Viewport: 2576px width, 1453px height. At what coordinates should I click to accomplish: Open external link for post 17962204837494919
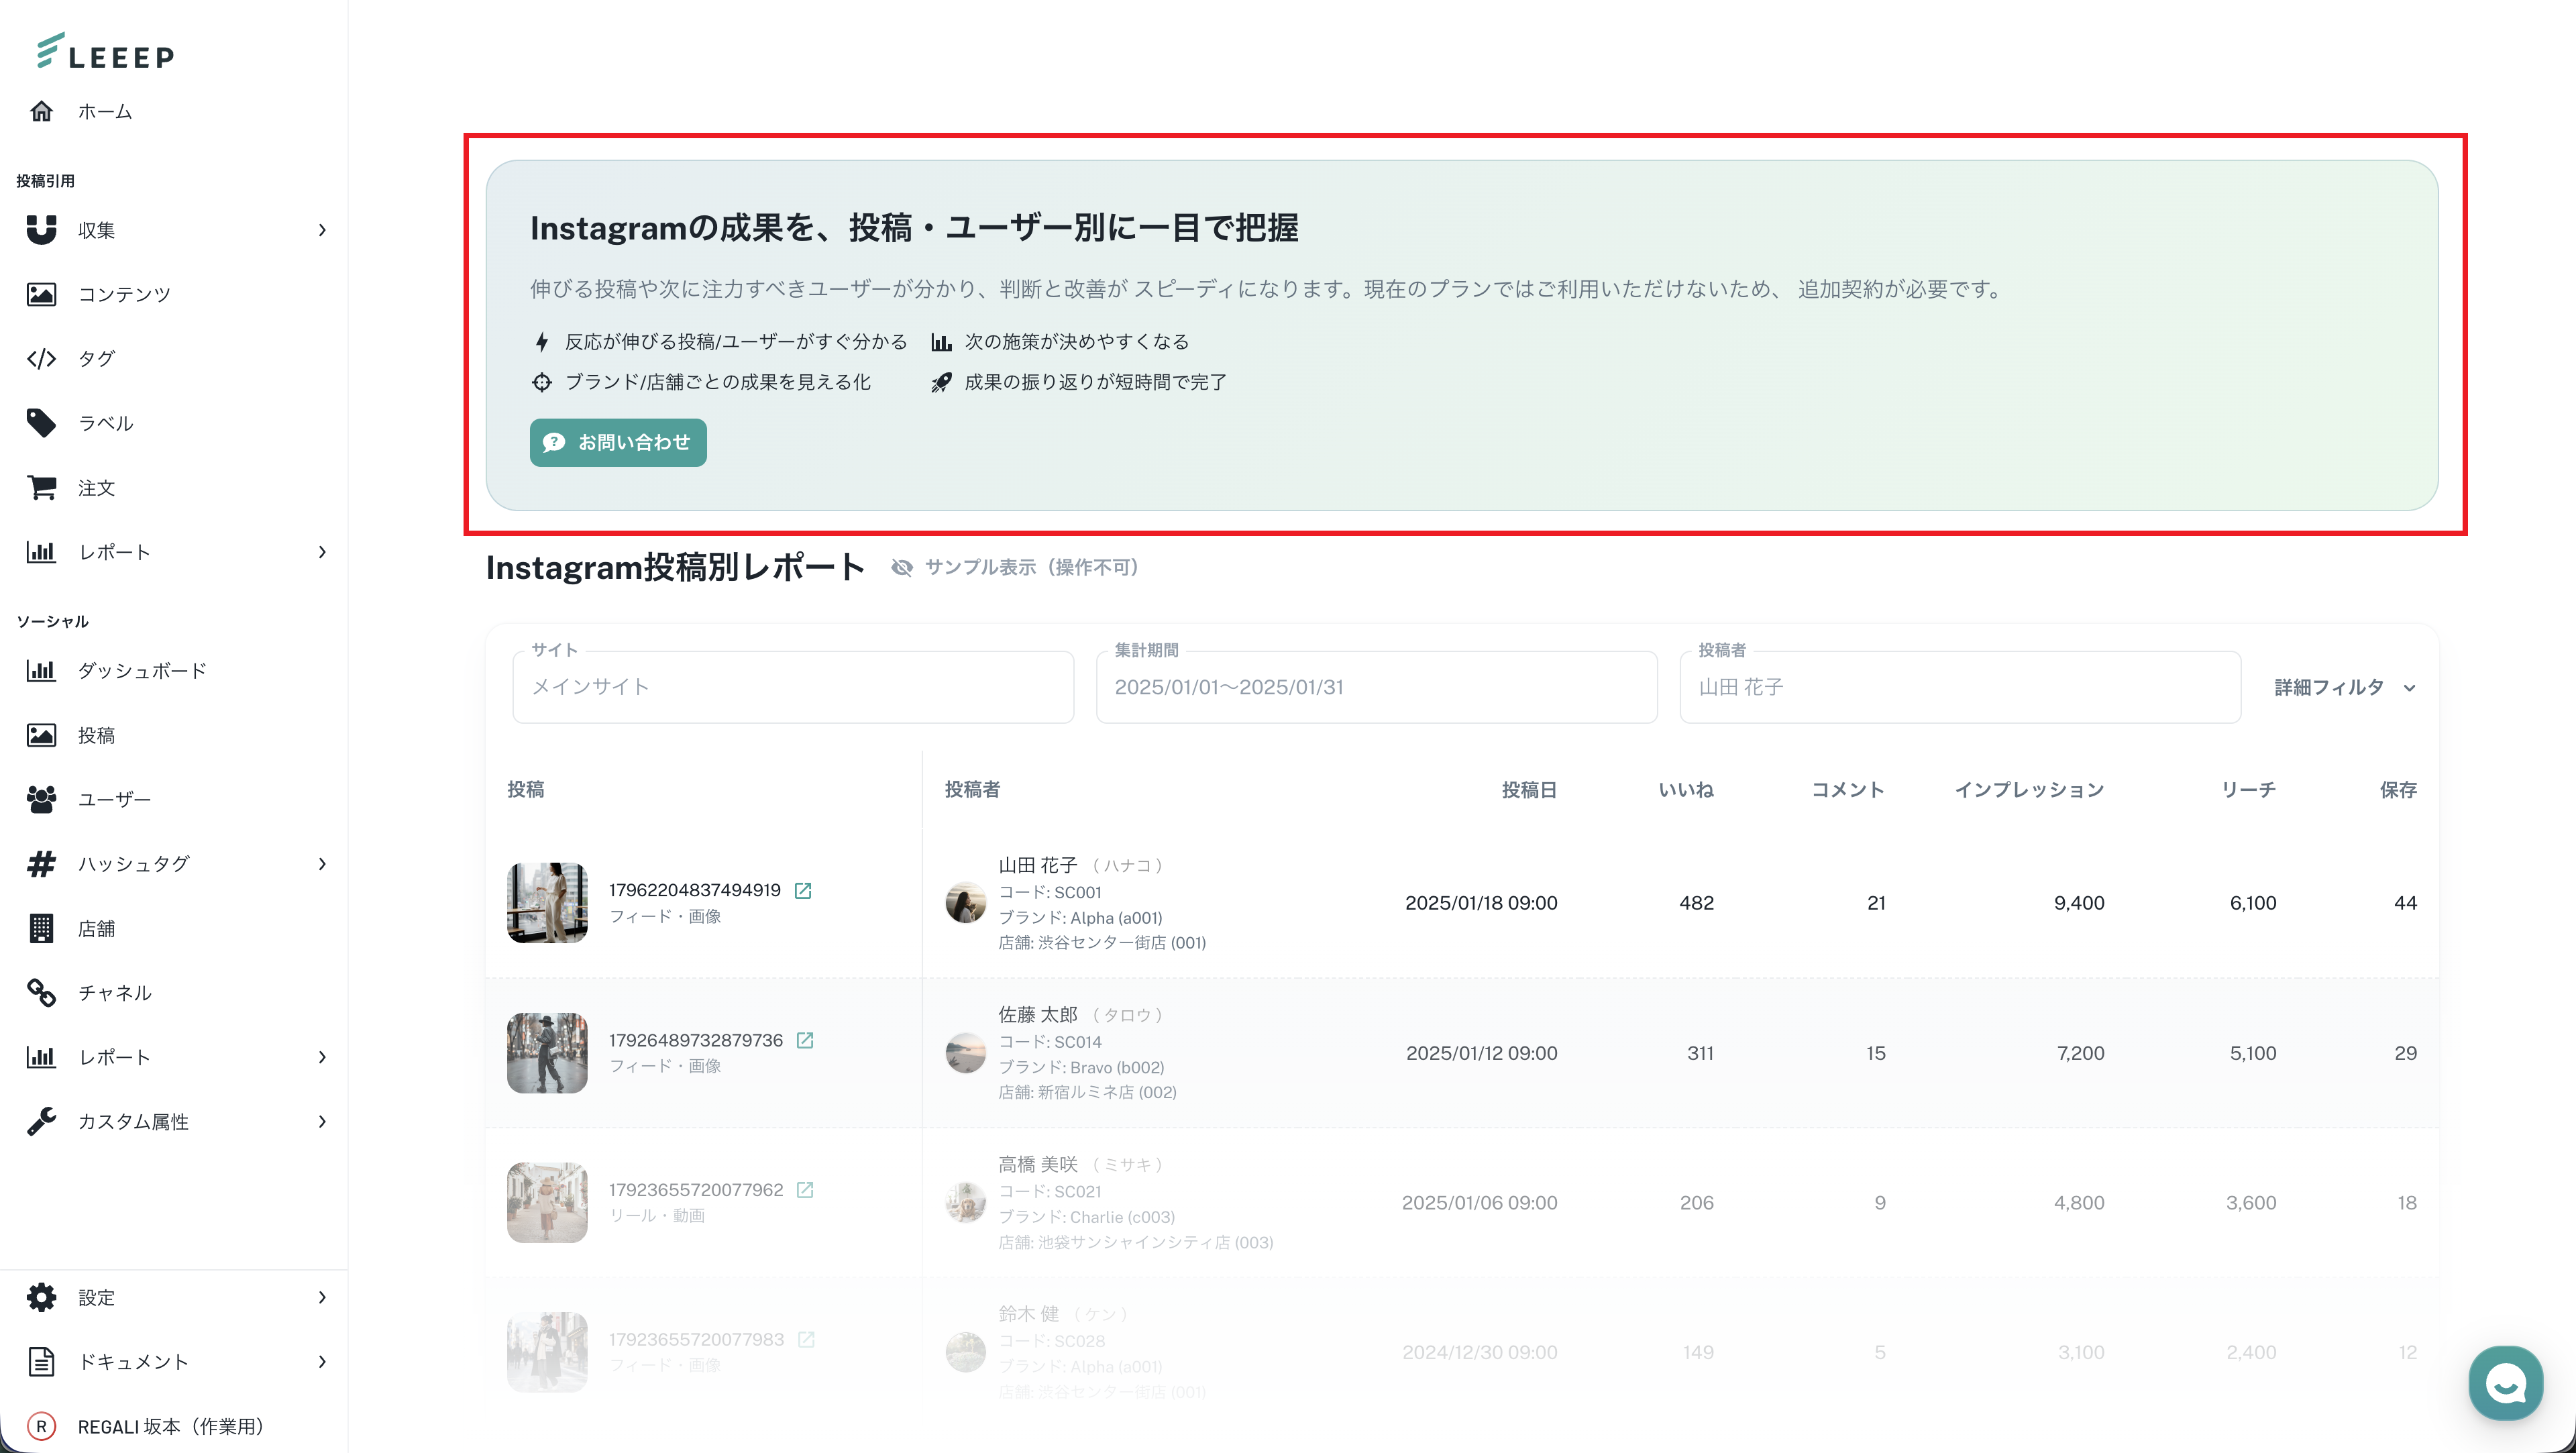coord(803,890)
